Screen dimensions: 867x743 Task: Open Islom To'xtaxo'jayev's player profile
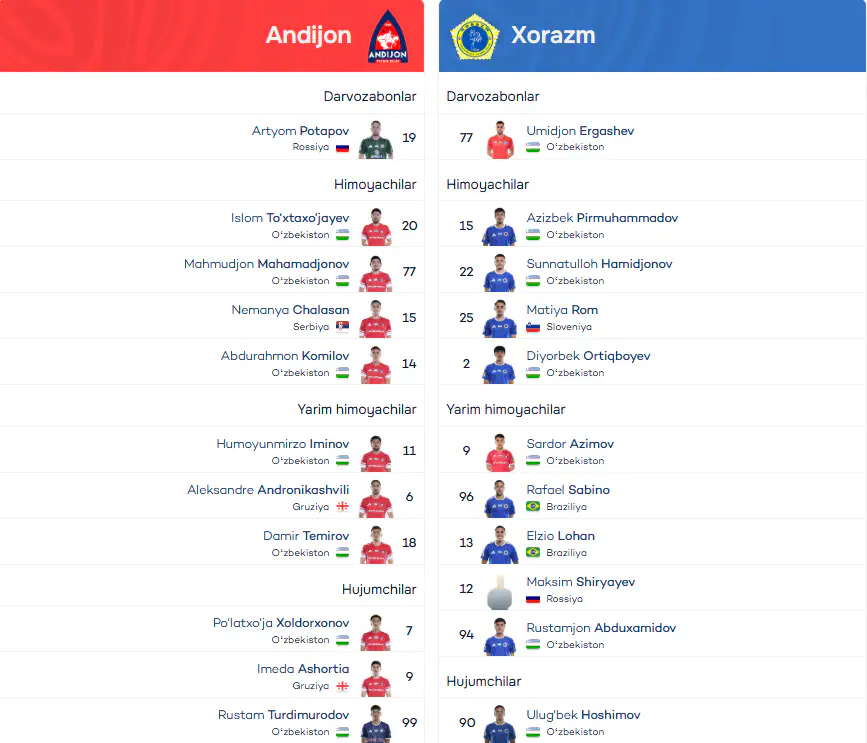coord(290,218)
